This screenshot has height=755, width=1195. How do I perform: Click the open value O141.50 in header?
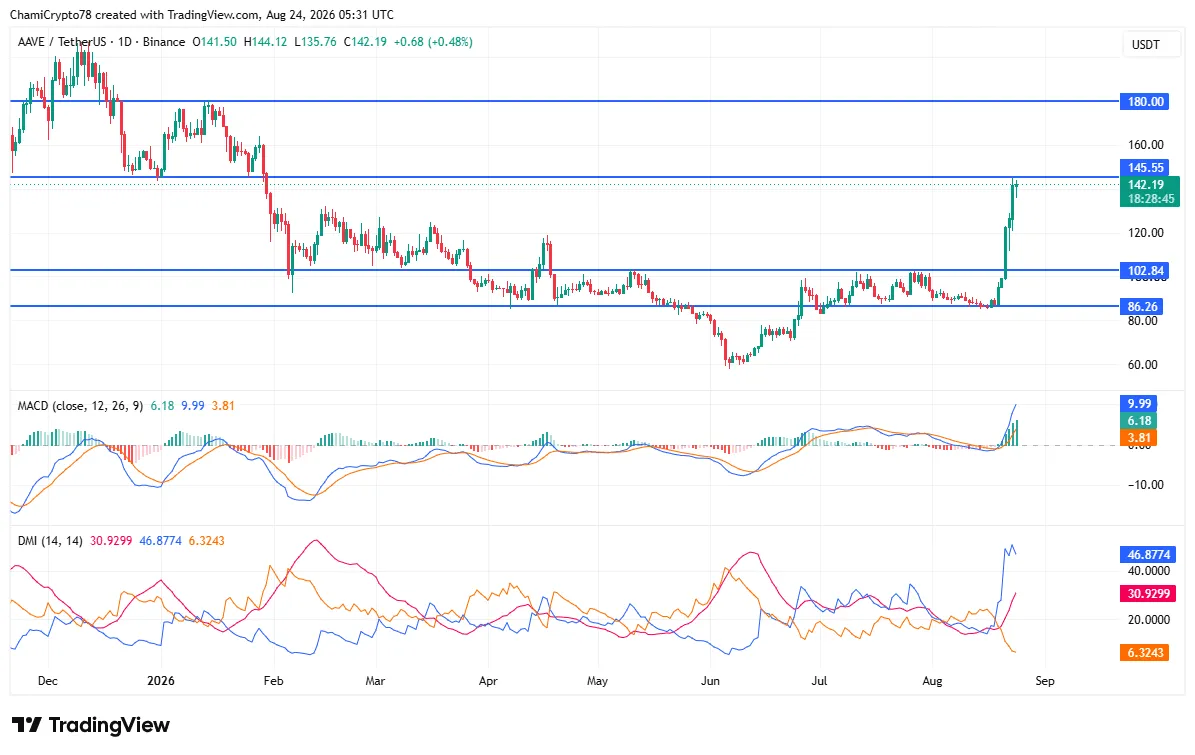coord(215,42)
